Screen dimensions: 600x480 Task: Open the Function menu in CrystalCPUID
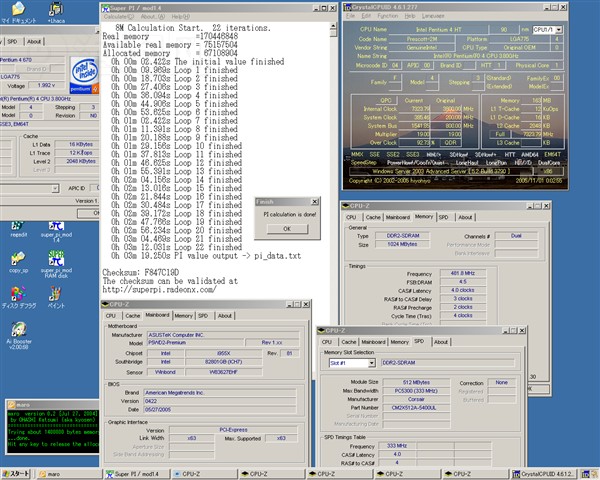coord(388,16)
